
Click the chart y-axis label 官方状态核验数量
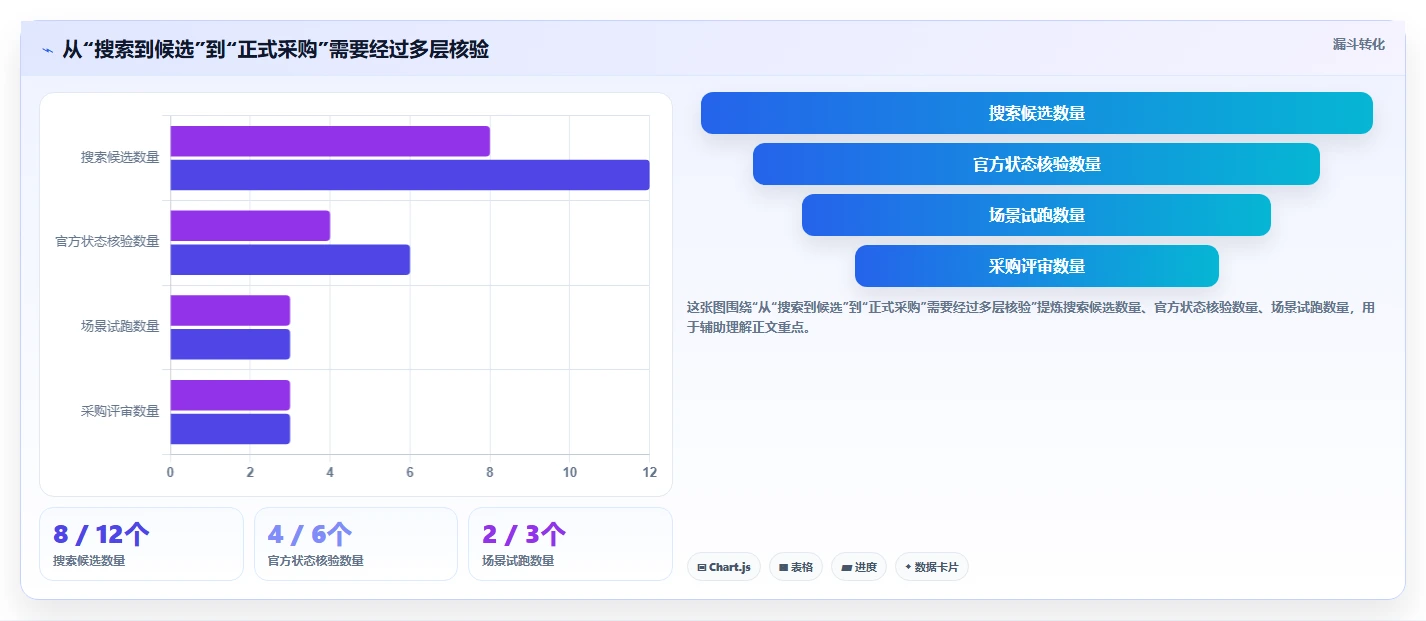(107, 242)
